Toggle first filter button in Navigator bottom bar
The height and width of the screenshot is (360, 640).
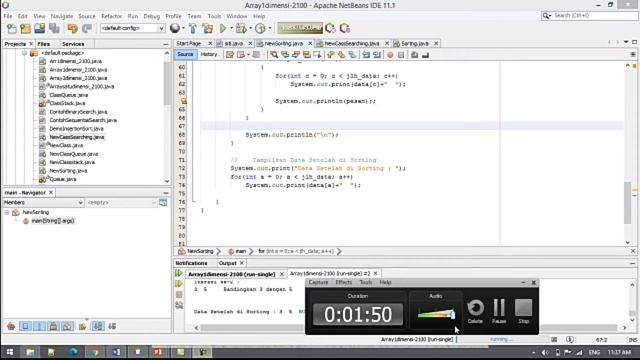pyautogui.click(x=25, y=326)
